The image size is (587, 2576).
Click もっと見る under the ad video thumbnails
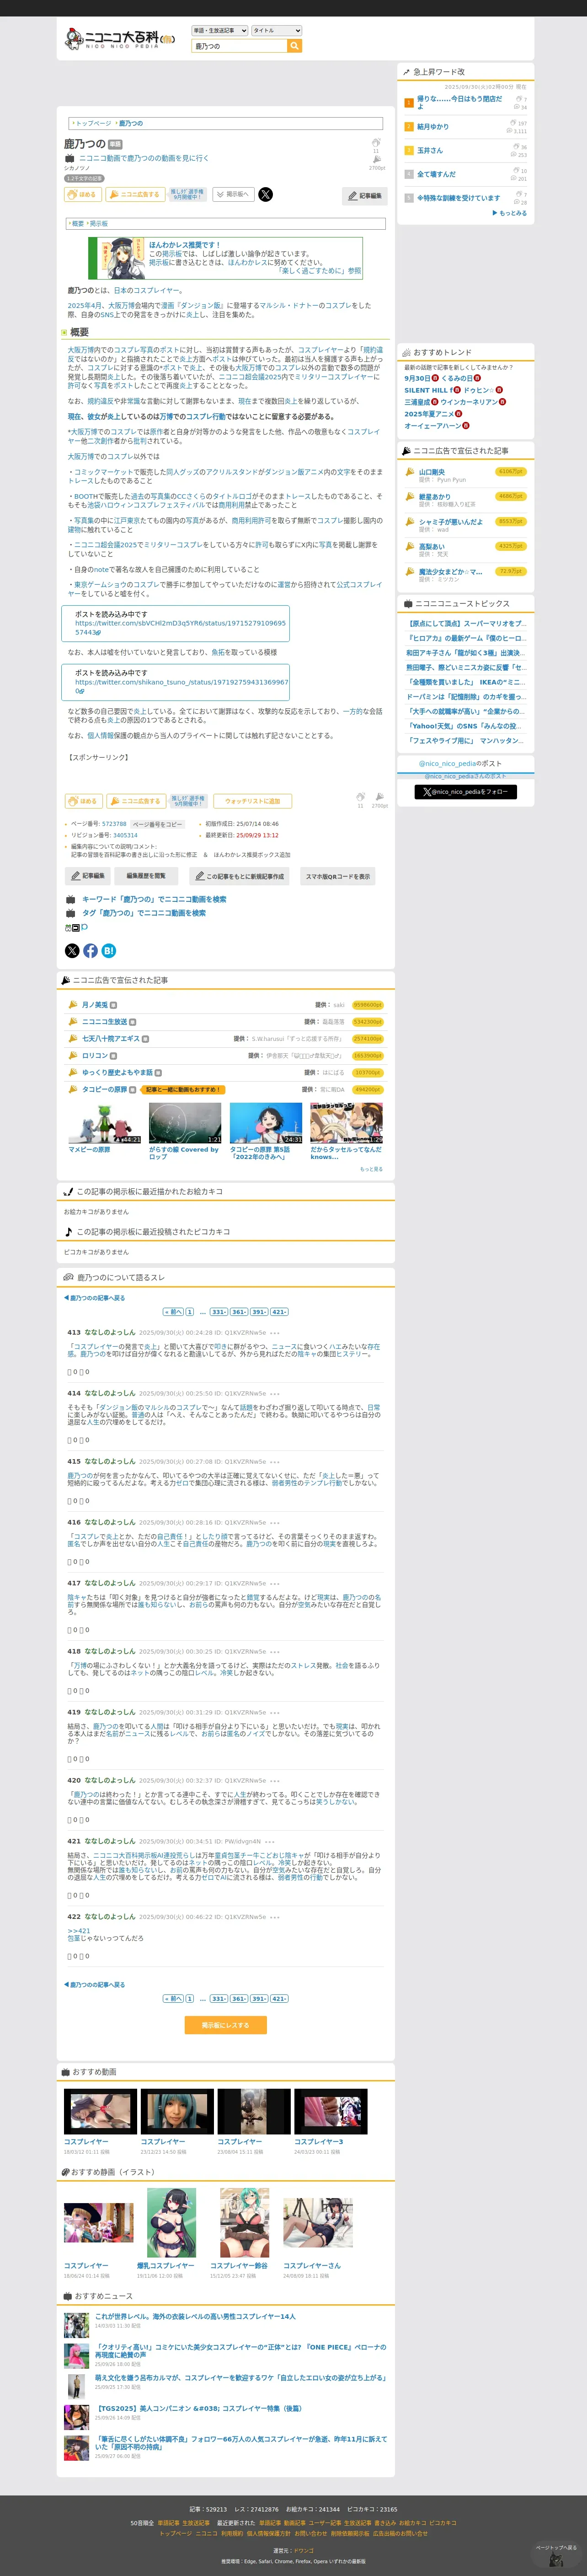coord(371,1169)
